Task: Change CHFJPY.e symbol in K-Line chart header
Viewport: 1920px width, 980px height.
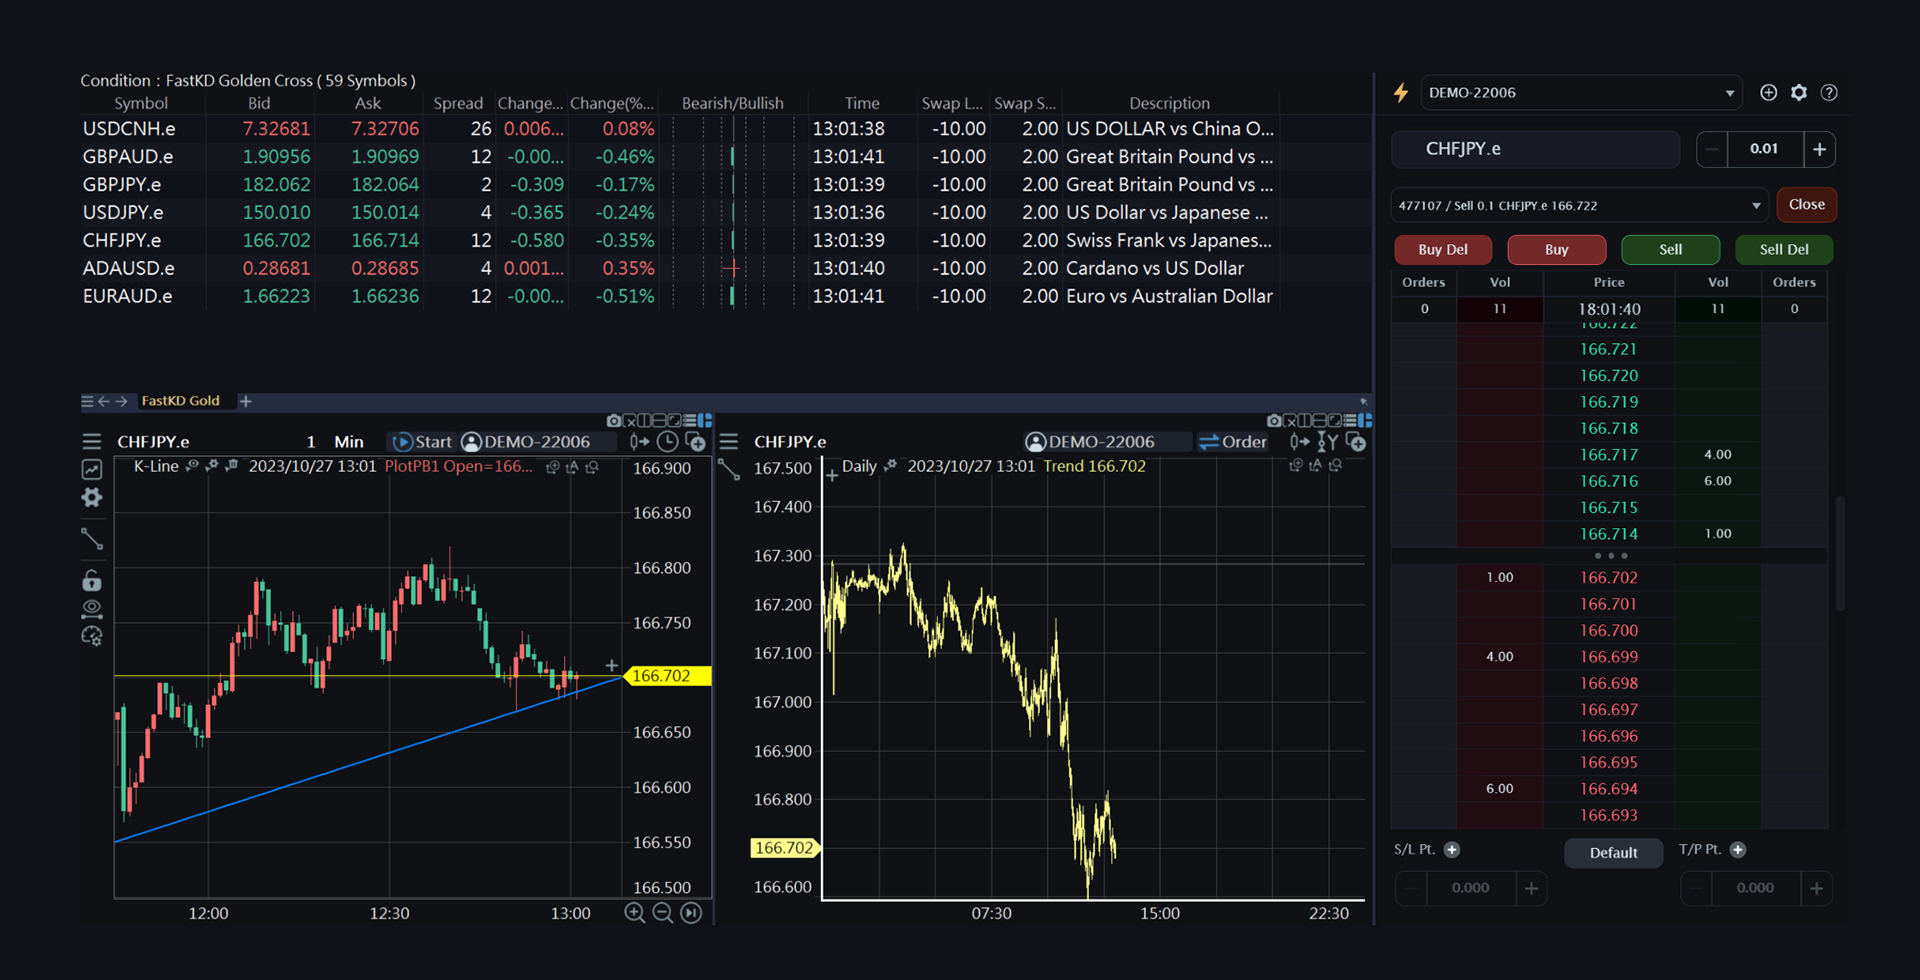Action: coord(153,441)
